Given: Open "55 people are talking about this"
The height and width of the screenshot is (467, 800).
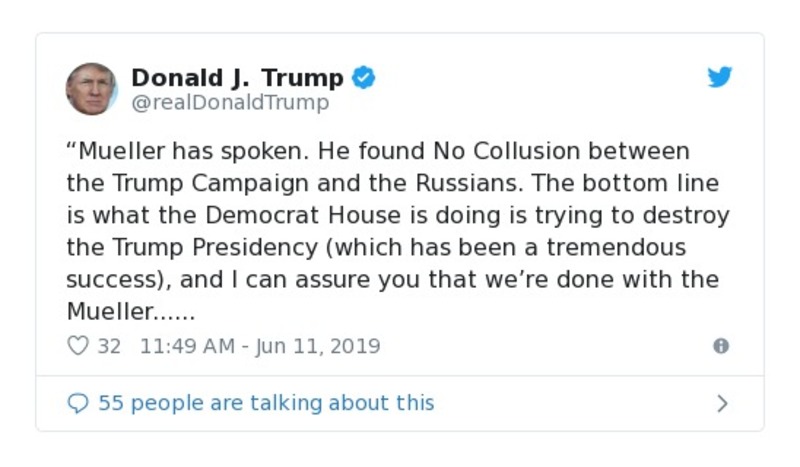Looking at the screenshot, I should pyautogui.click(x=266, y=403).
